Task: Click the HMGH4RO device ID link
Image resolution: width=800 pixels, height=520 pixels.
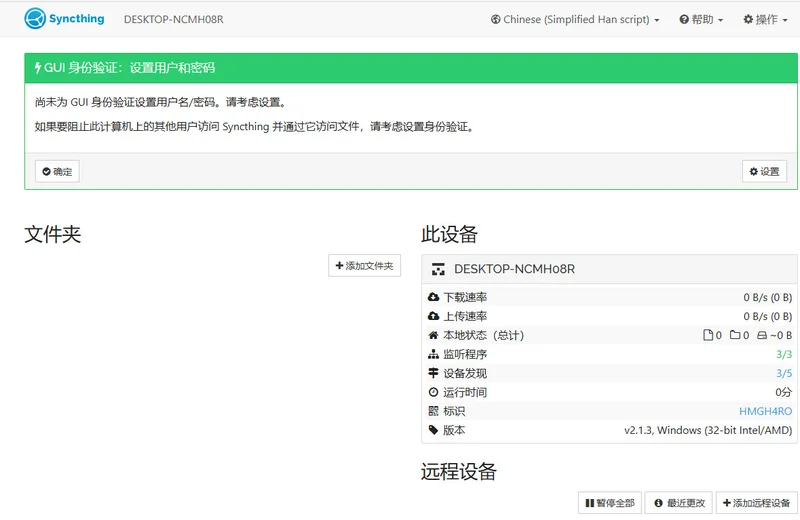Action: pyautogui.click(x=765, y=411)
